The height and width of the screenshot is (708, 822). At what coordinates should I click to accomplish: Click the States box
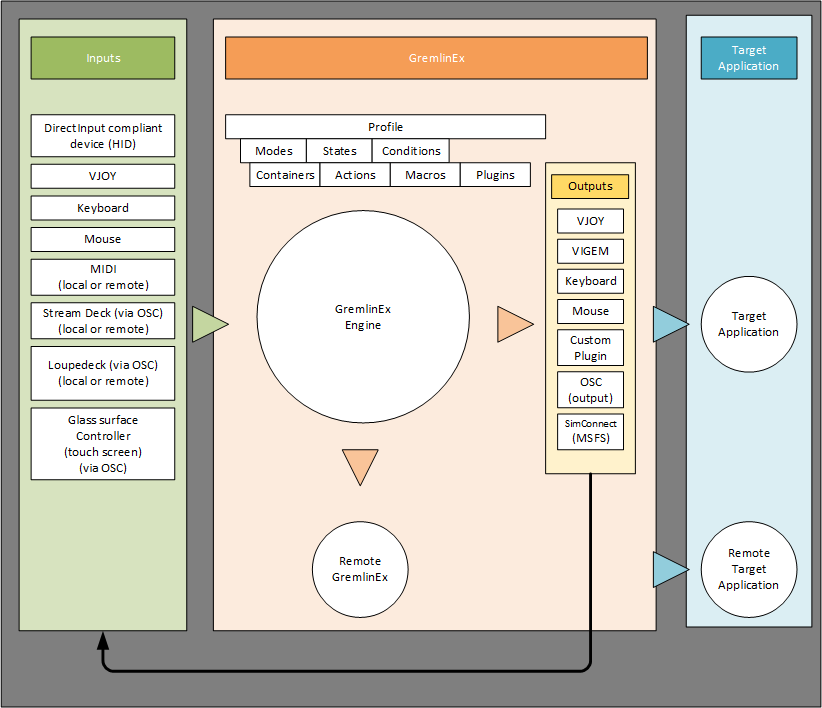point(339,151)
